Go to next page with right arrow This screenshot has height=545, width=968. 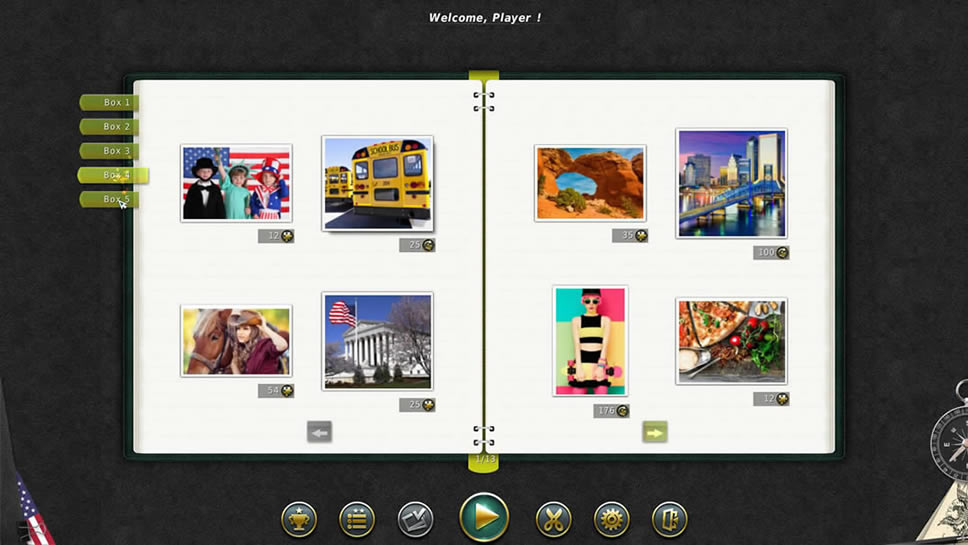point(654,432)
